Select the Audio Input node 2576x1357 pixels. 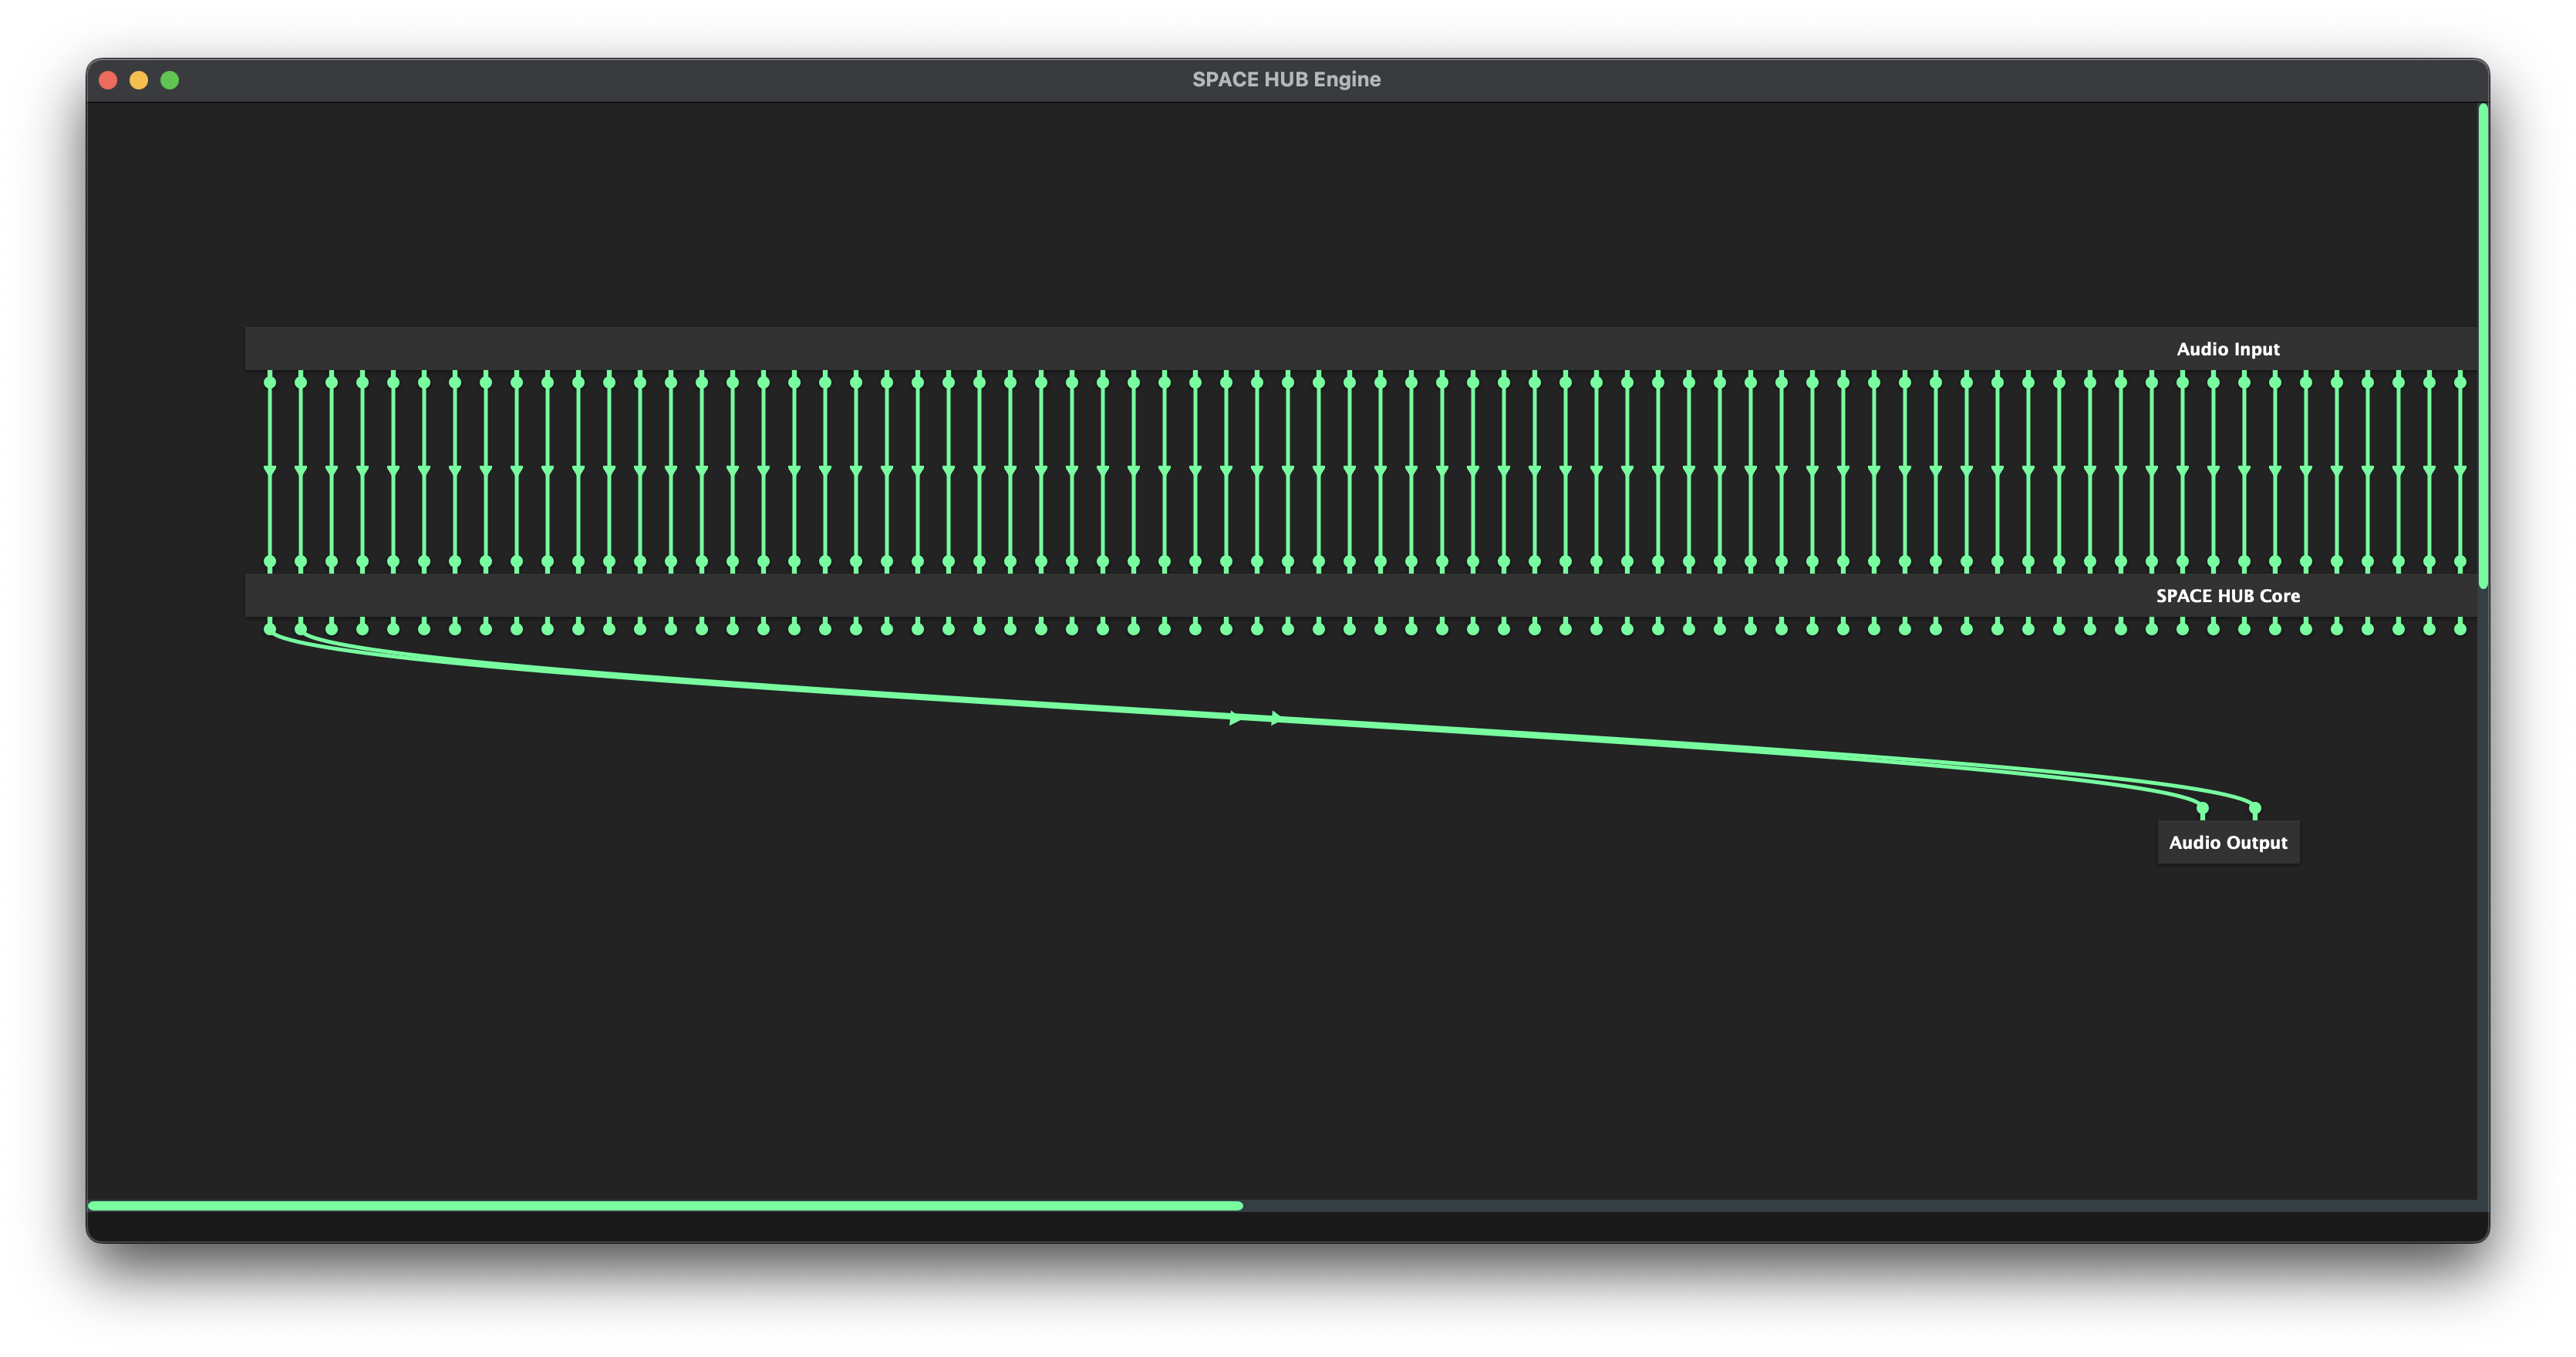(2228, 349)
